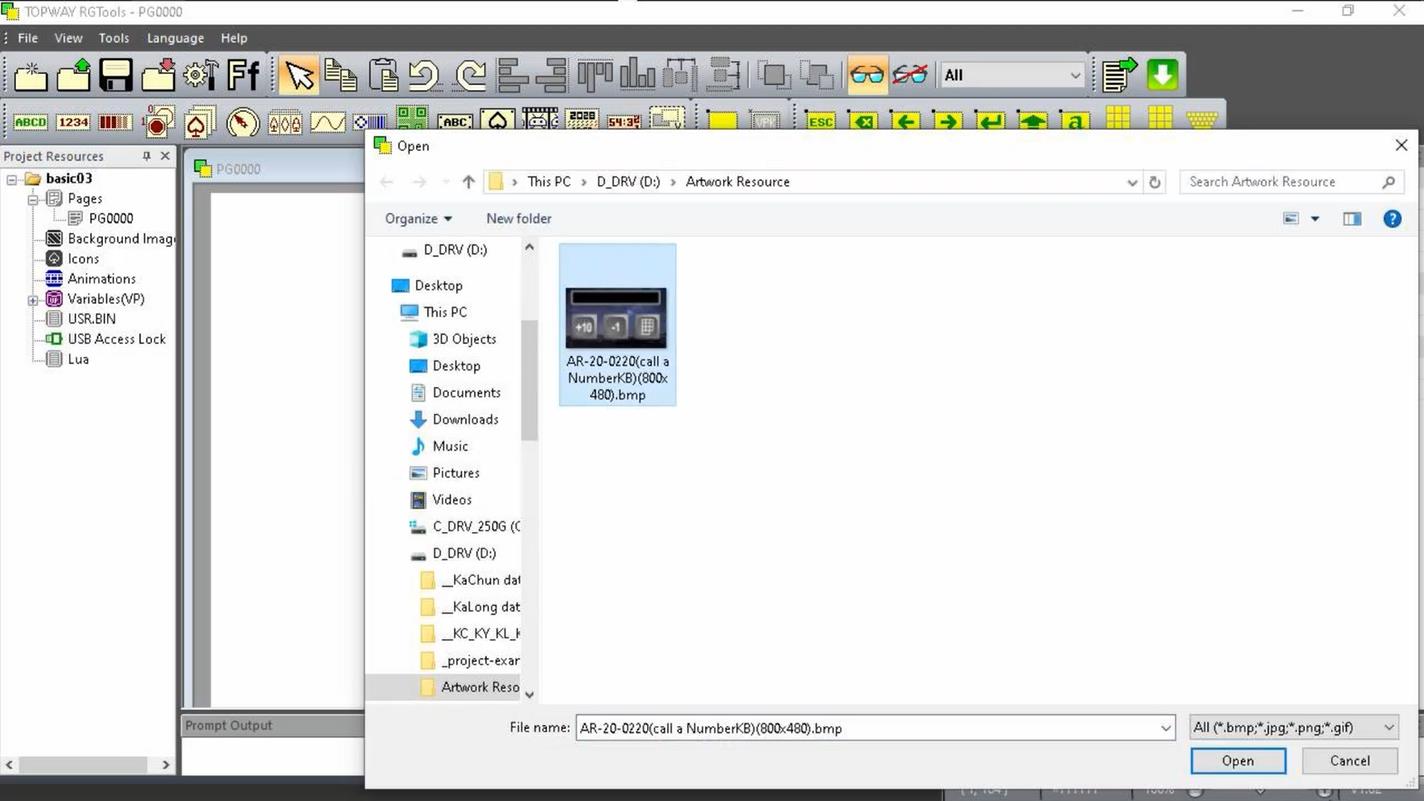Click the New Project folder icon
The height and width of the screenshot is (801, 1424).
pos(30,75)
